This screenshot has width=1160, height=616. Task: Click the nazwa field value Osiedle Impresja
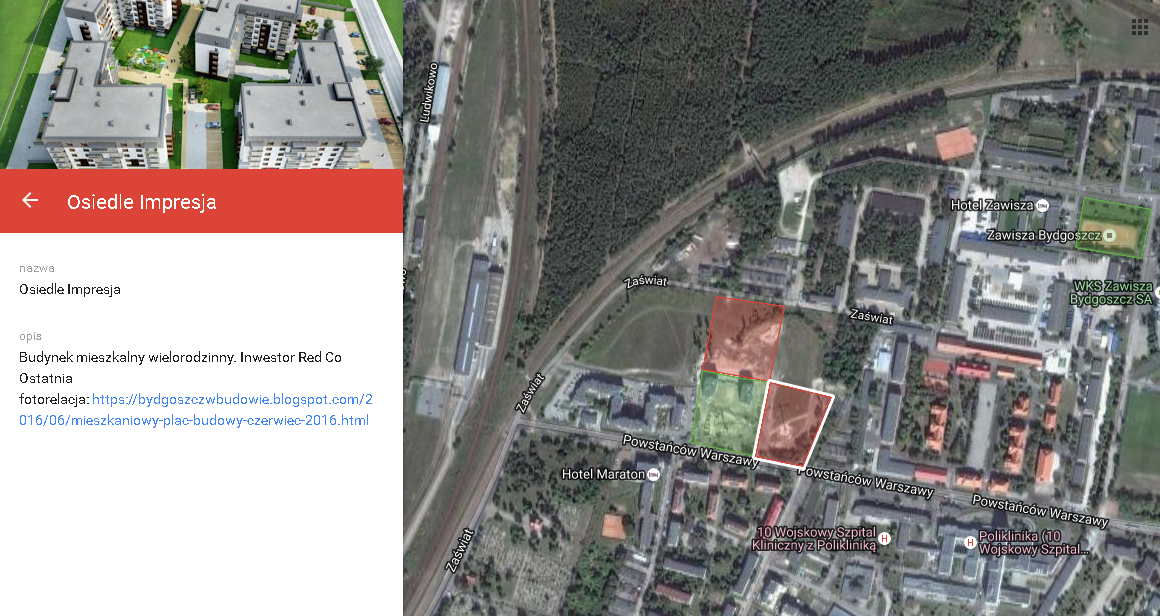[x=70, y=289]
